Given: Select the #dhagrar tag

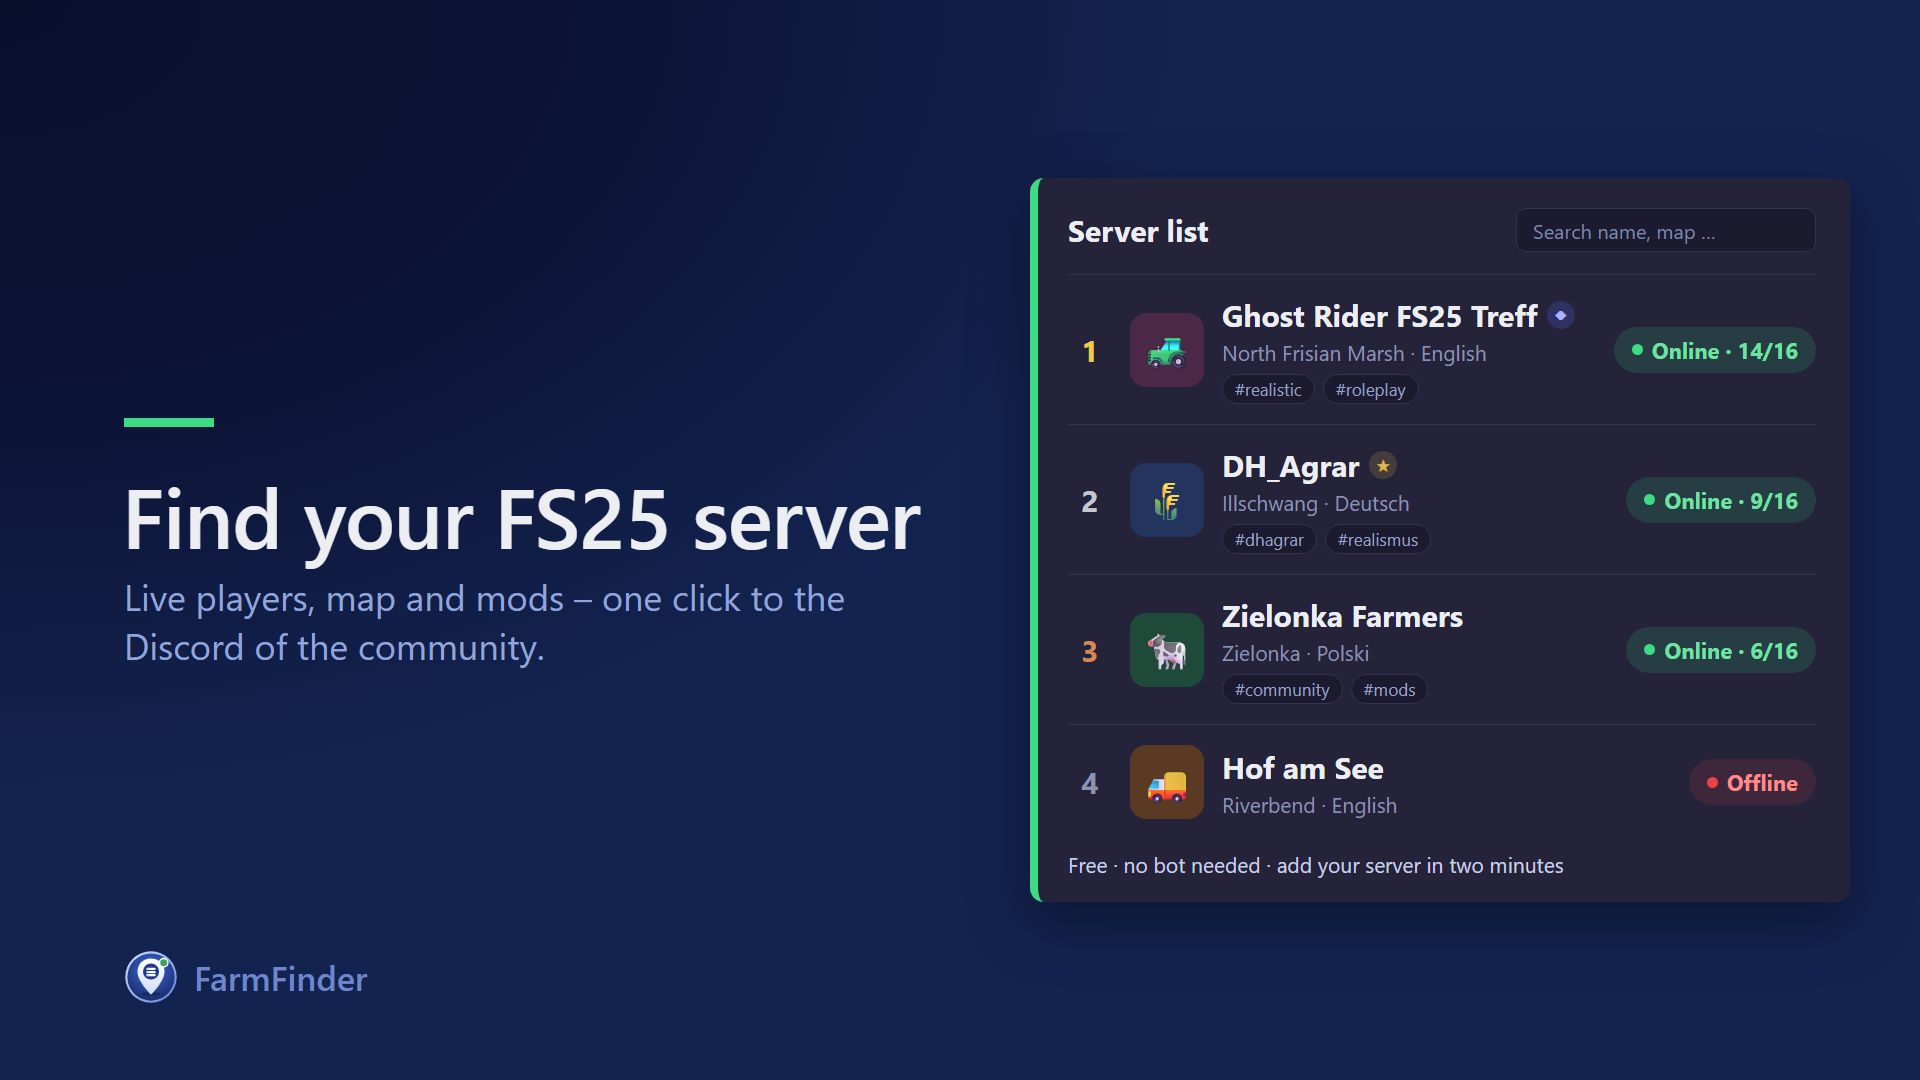Looking at the screenshot, I should click(1269, 540).
